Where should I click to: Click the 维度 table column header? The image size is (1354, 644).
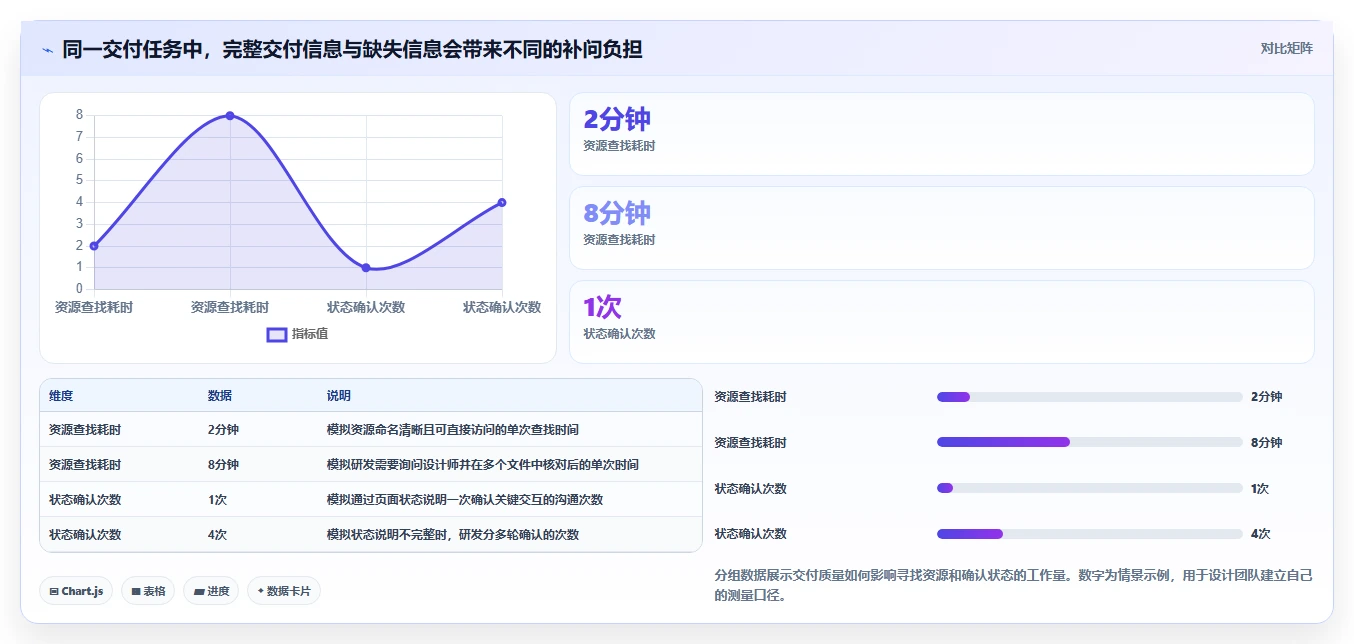coord(61,396)
